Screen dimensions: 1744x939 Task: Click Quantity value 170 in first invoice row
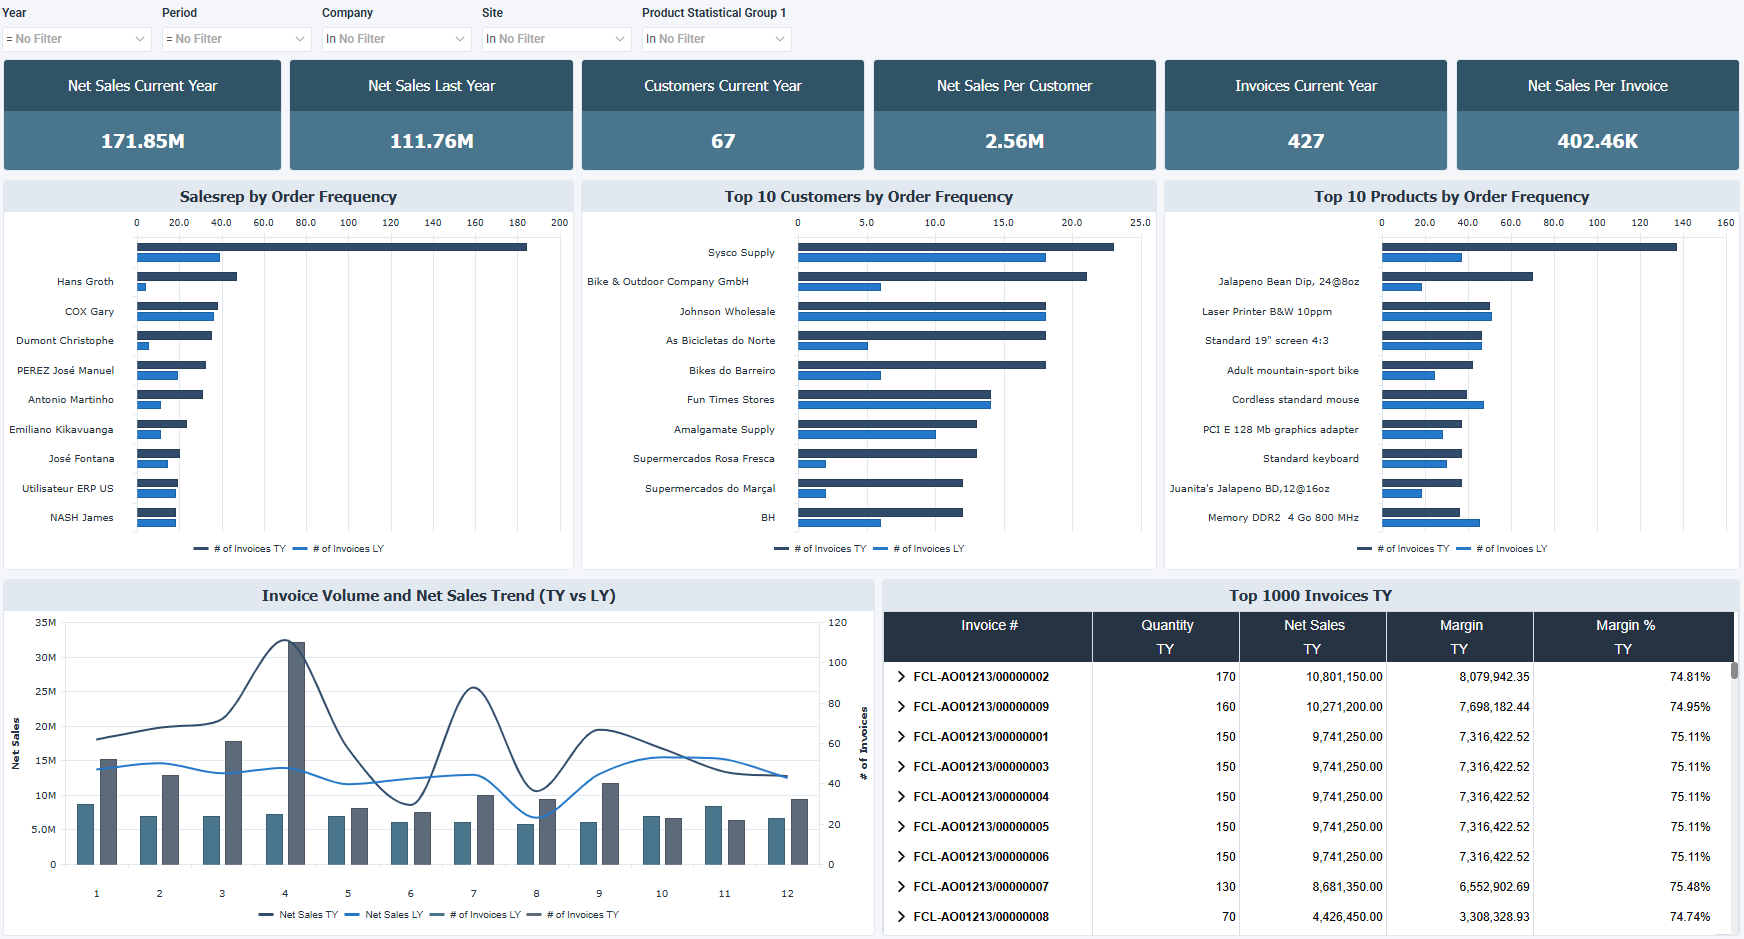pyautogui.click(x=1226, y=677)
